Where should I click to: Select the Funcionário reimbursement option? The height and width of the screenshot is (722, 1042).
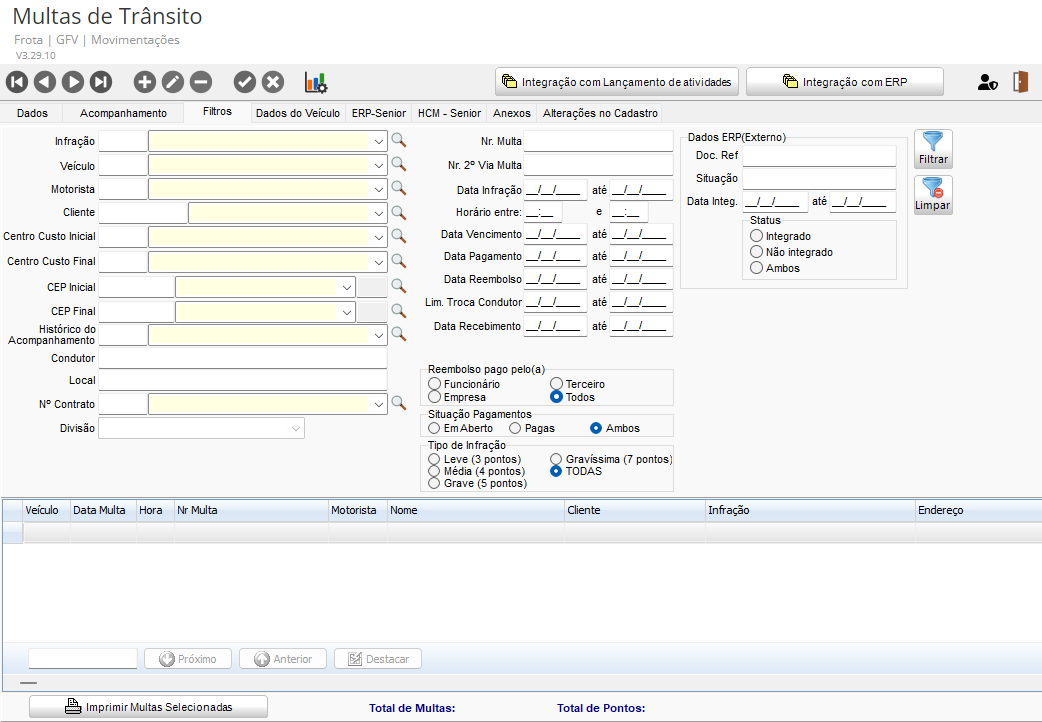point(434,384)
